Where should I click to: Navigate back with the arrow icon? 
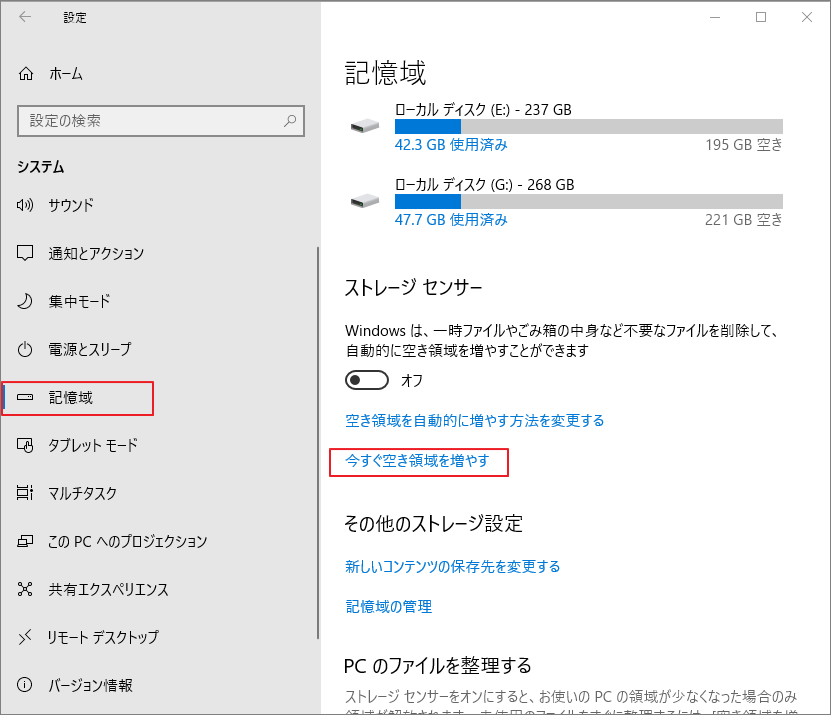[24, 17]
